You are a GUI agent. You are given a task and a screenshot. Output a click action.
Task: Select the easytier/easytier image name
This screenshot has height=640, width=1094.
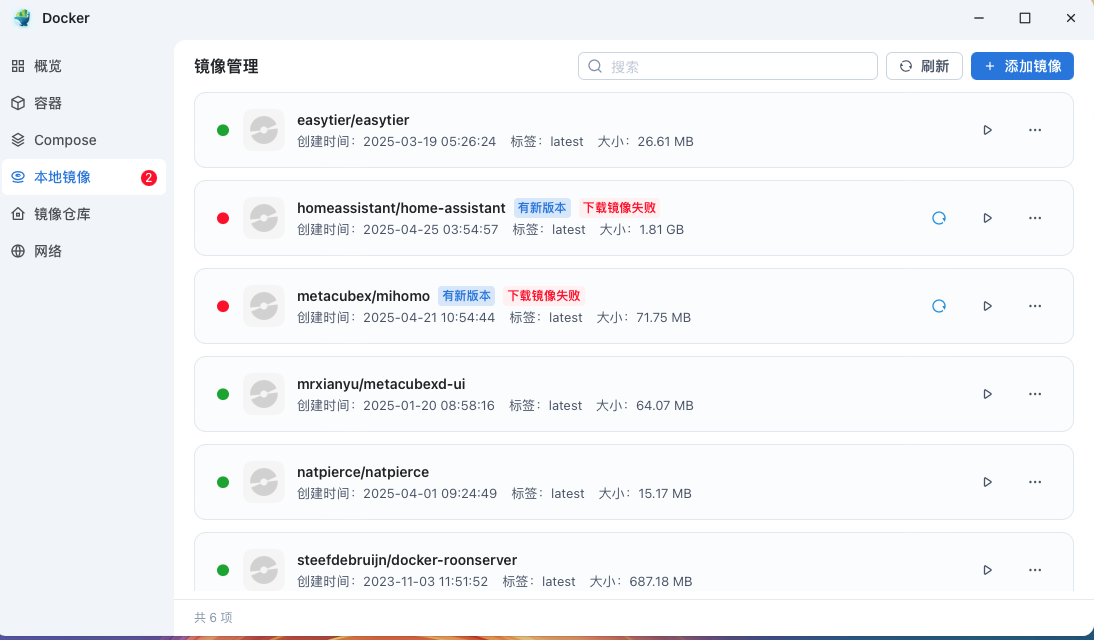click(353, 120)
